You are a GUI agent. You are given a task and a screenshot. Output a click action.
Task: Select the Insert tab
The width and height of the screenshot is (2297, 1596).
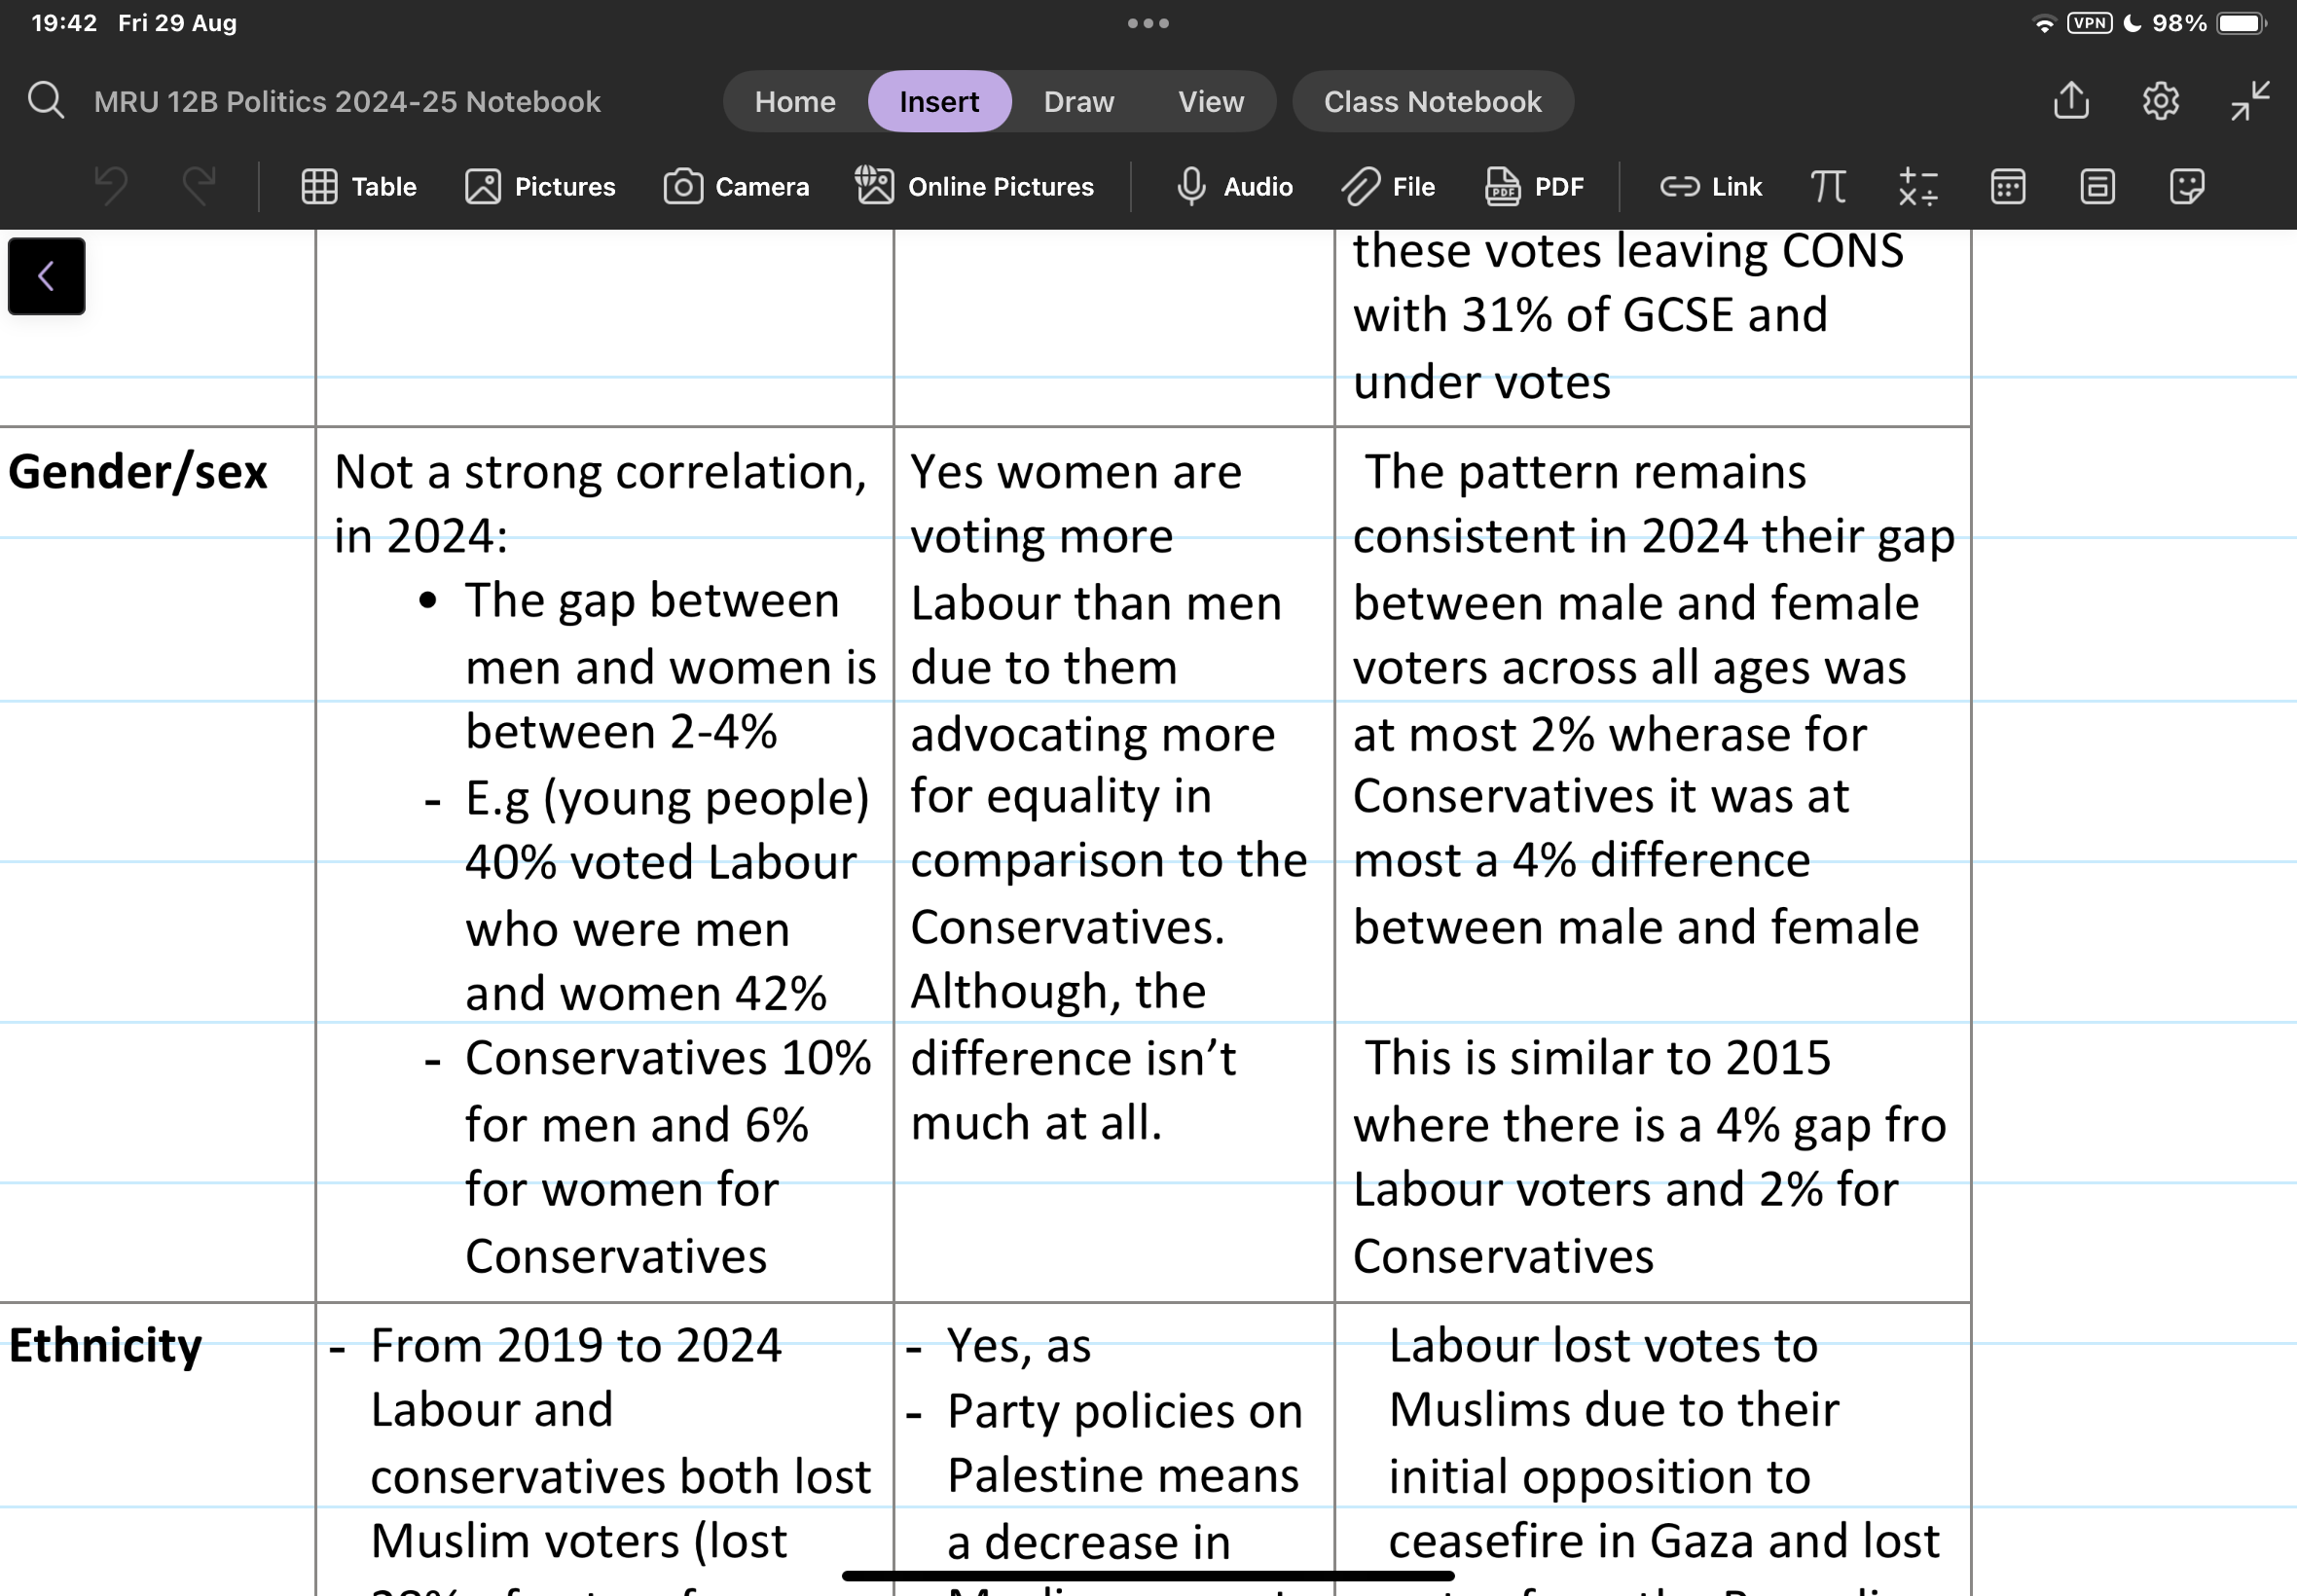pos(939,101)
